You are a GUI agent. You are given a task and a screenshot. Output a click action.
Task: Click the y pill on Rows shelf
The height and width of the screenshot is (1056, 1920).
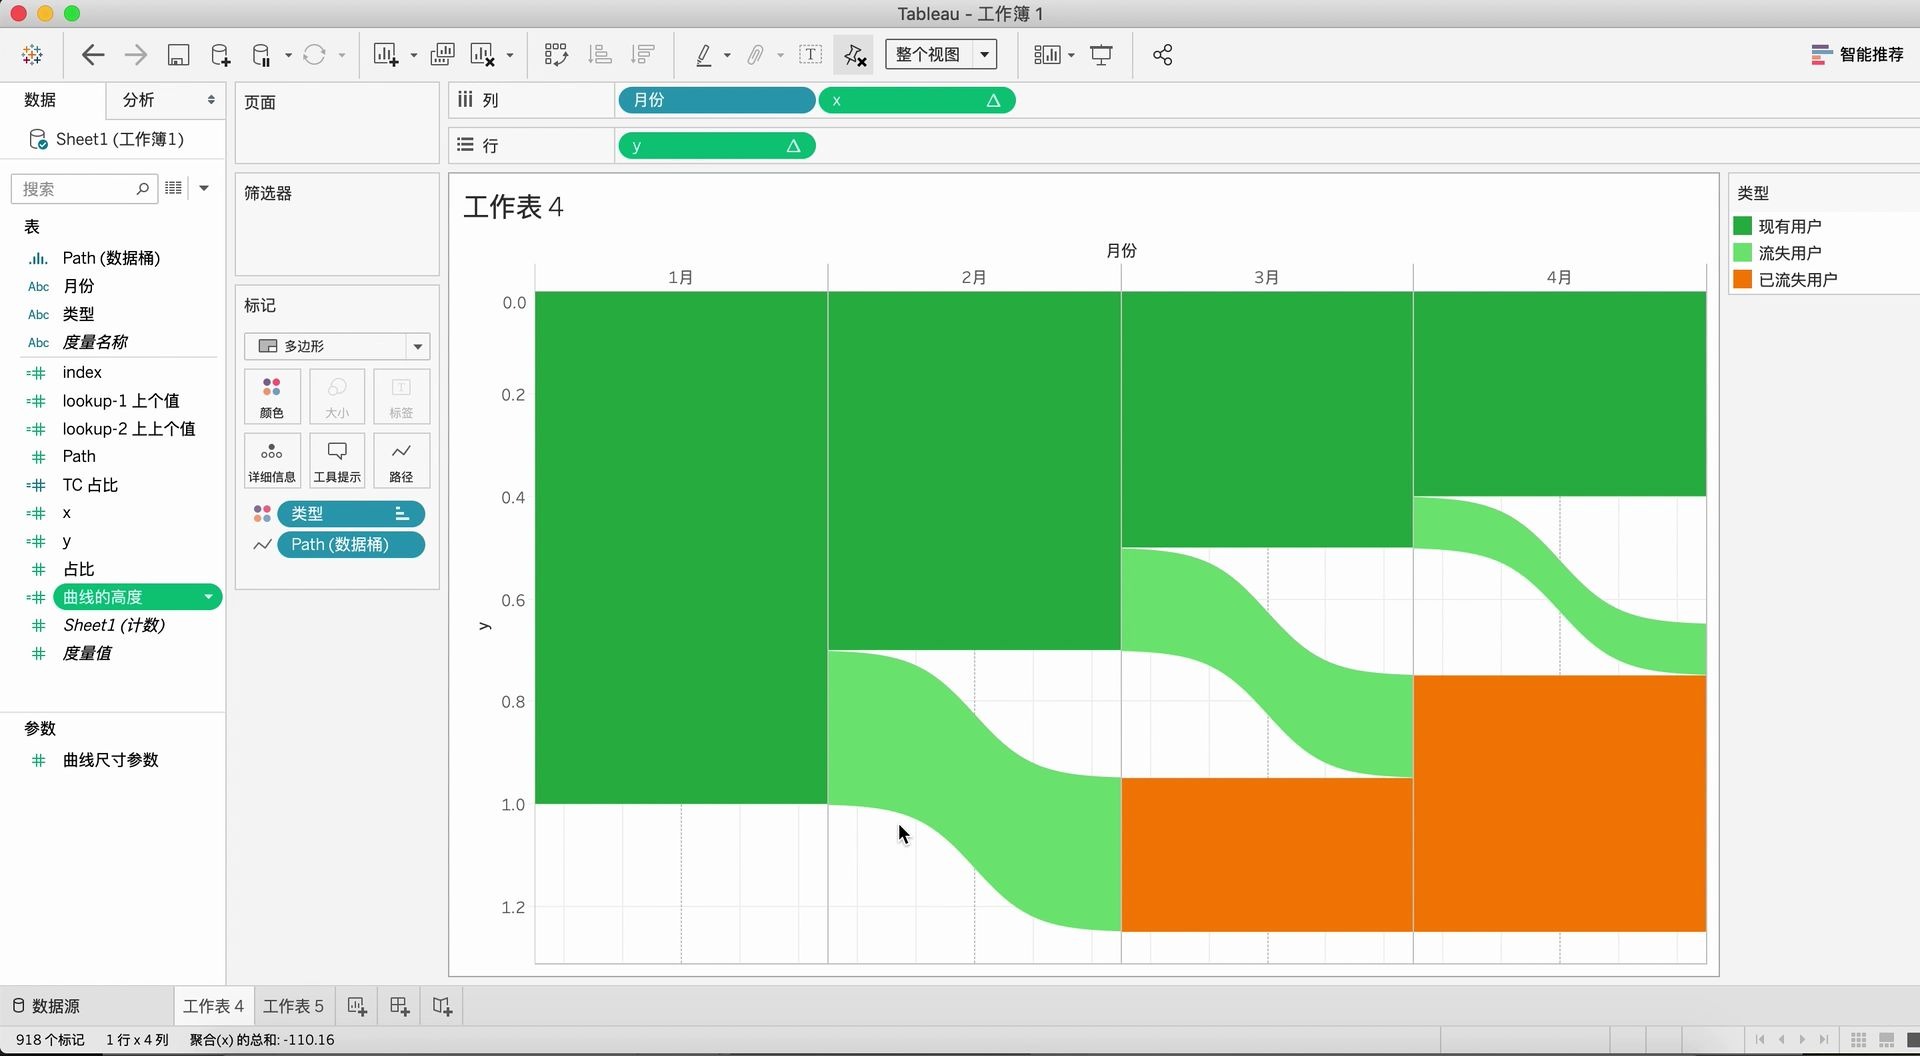click(717, 146)
